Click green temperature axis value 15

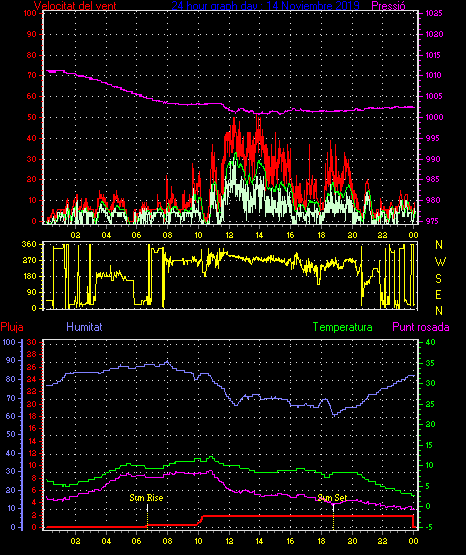(x=429, y=445)
